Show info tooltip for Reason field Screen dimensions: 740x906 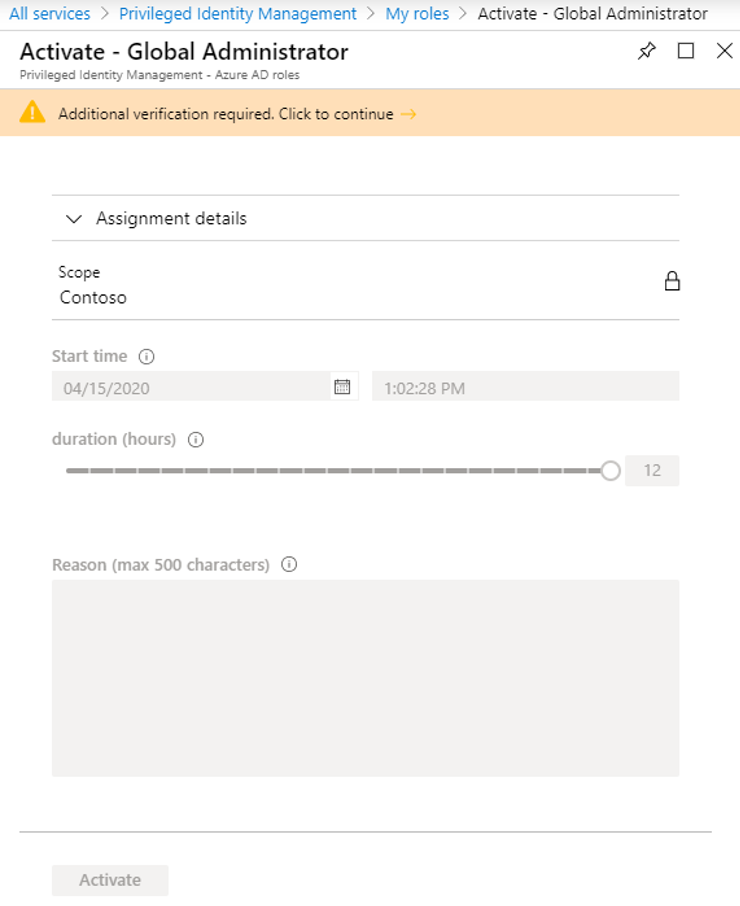click(x=289, y=565)
